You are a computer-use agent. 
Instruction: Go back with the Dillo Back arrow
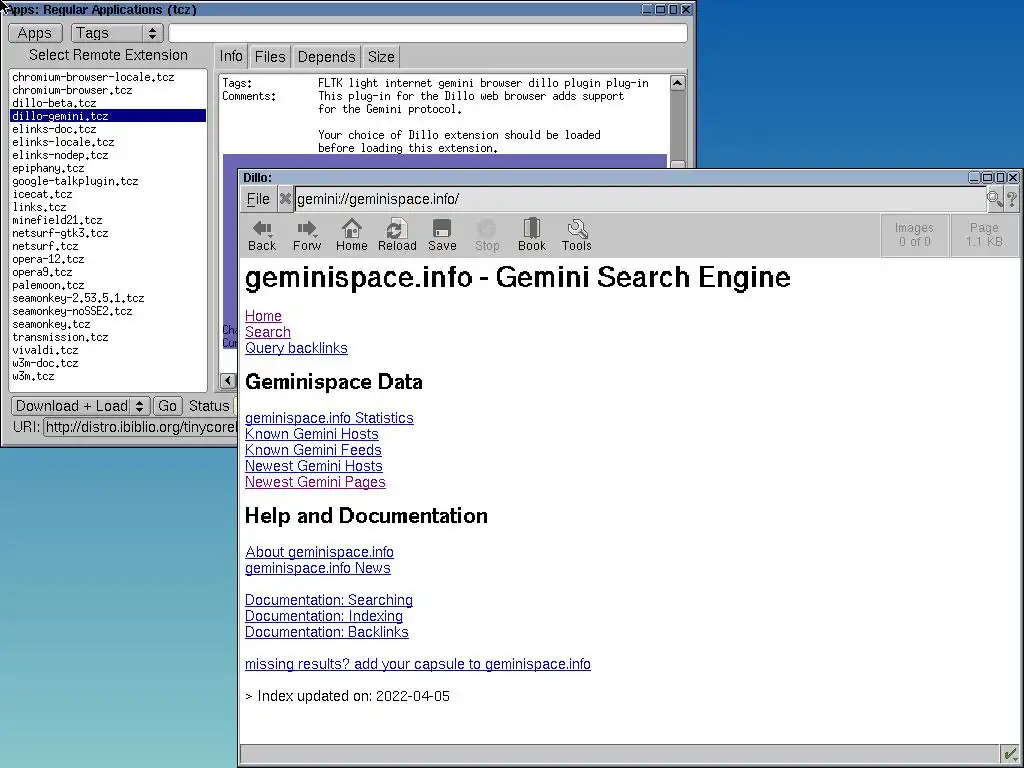coord(262,235)
